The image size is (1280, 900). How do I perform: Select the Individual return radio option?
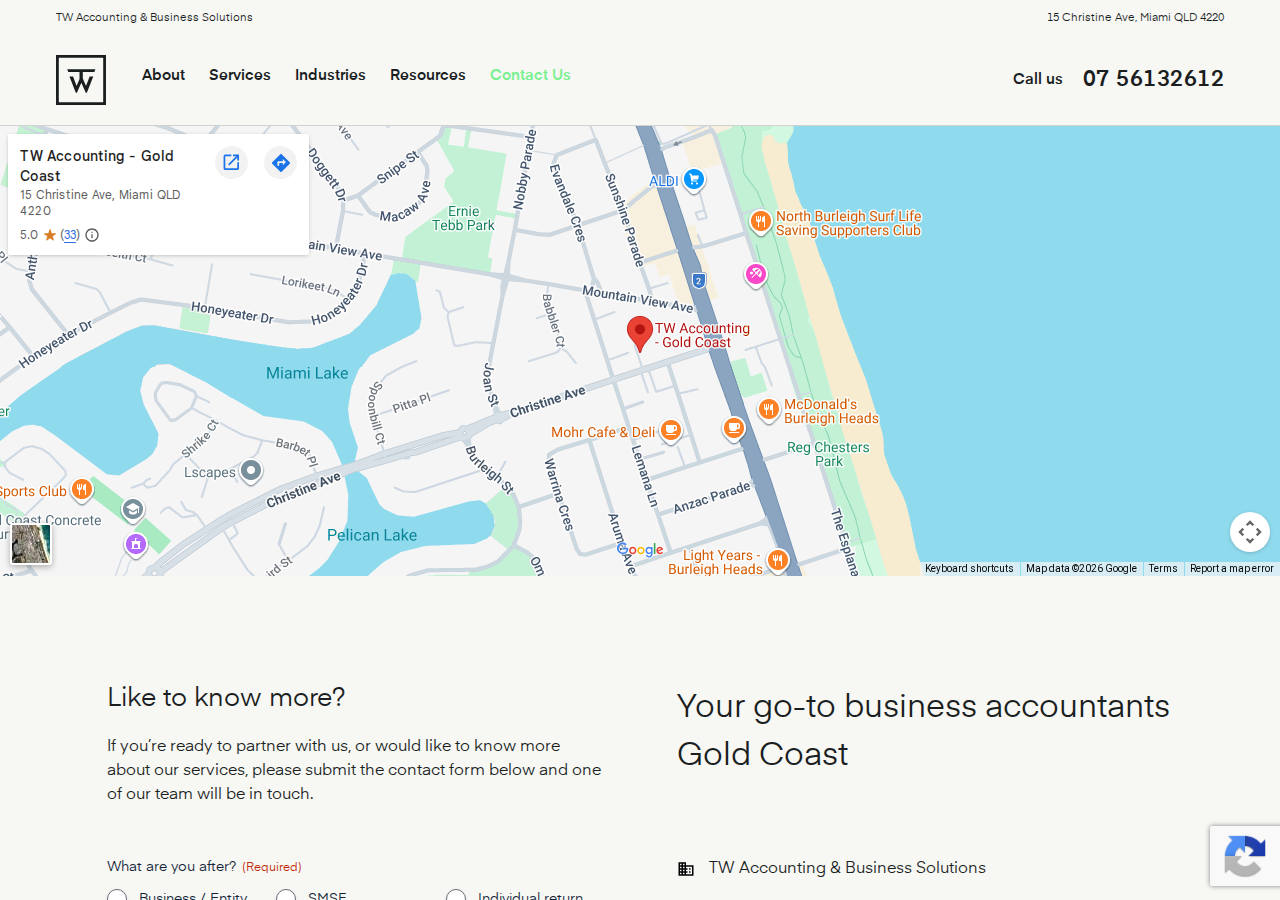pyautogui.click(x=456, y=897)
